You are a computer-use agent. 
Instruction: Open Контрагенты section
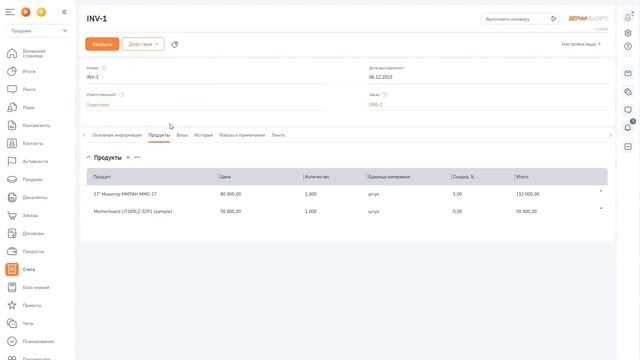pos(36,125)
